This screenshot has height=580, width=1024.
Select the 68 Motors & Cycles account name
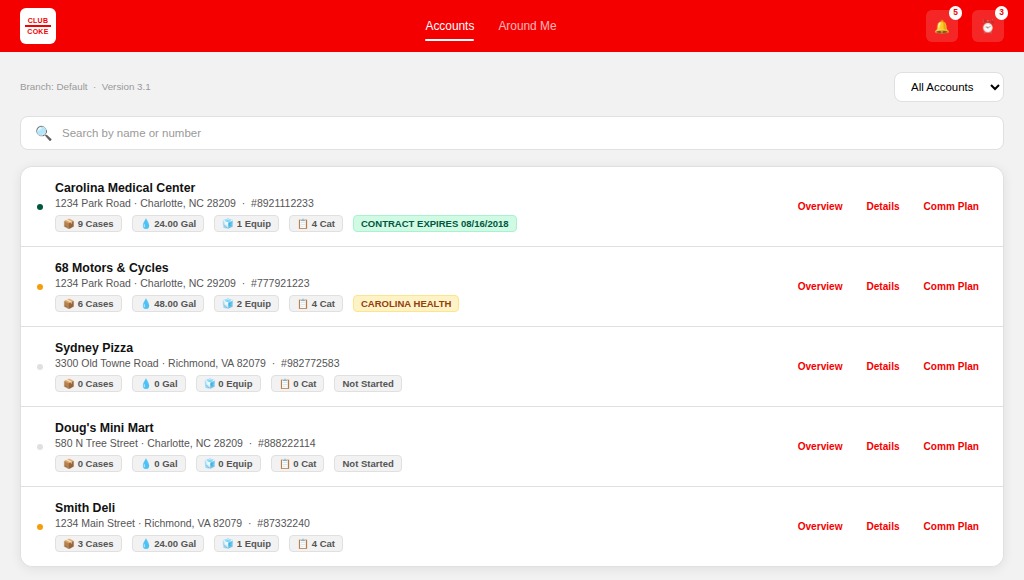[112, 268]
